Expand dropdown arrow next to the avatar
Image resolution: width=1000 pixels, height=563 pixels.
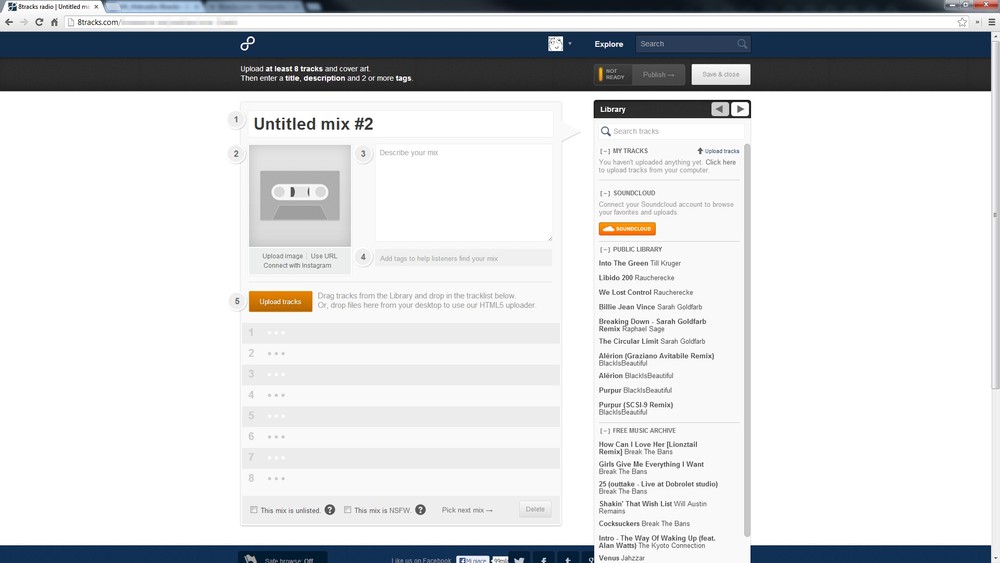pos(570,44)
